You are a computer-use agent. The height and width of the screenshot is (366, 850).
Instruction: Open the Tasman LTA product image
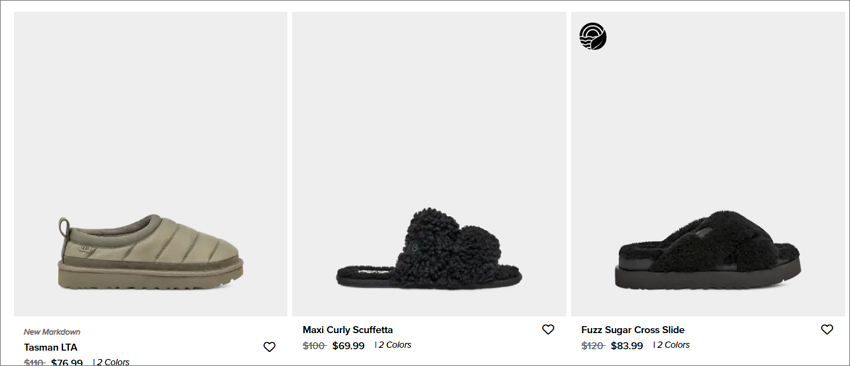tap(151, 164)
